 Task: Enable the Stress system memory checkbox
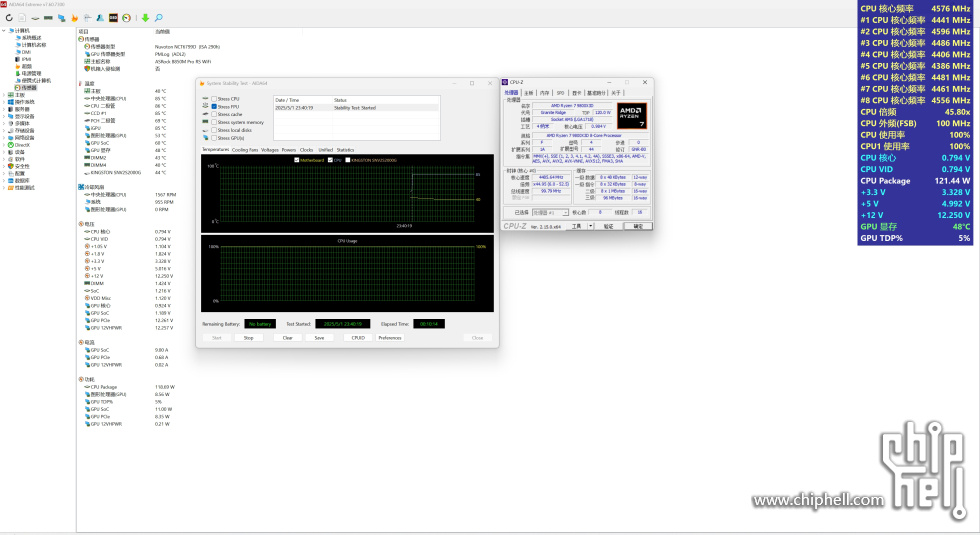click(214, 122)
